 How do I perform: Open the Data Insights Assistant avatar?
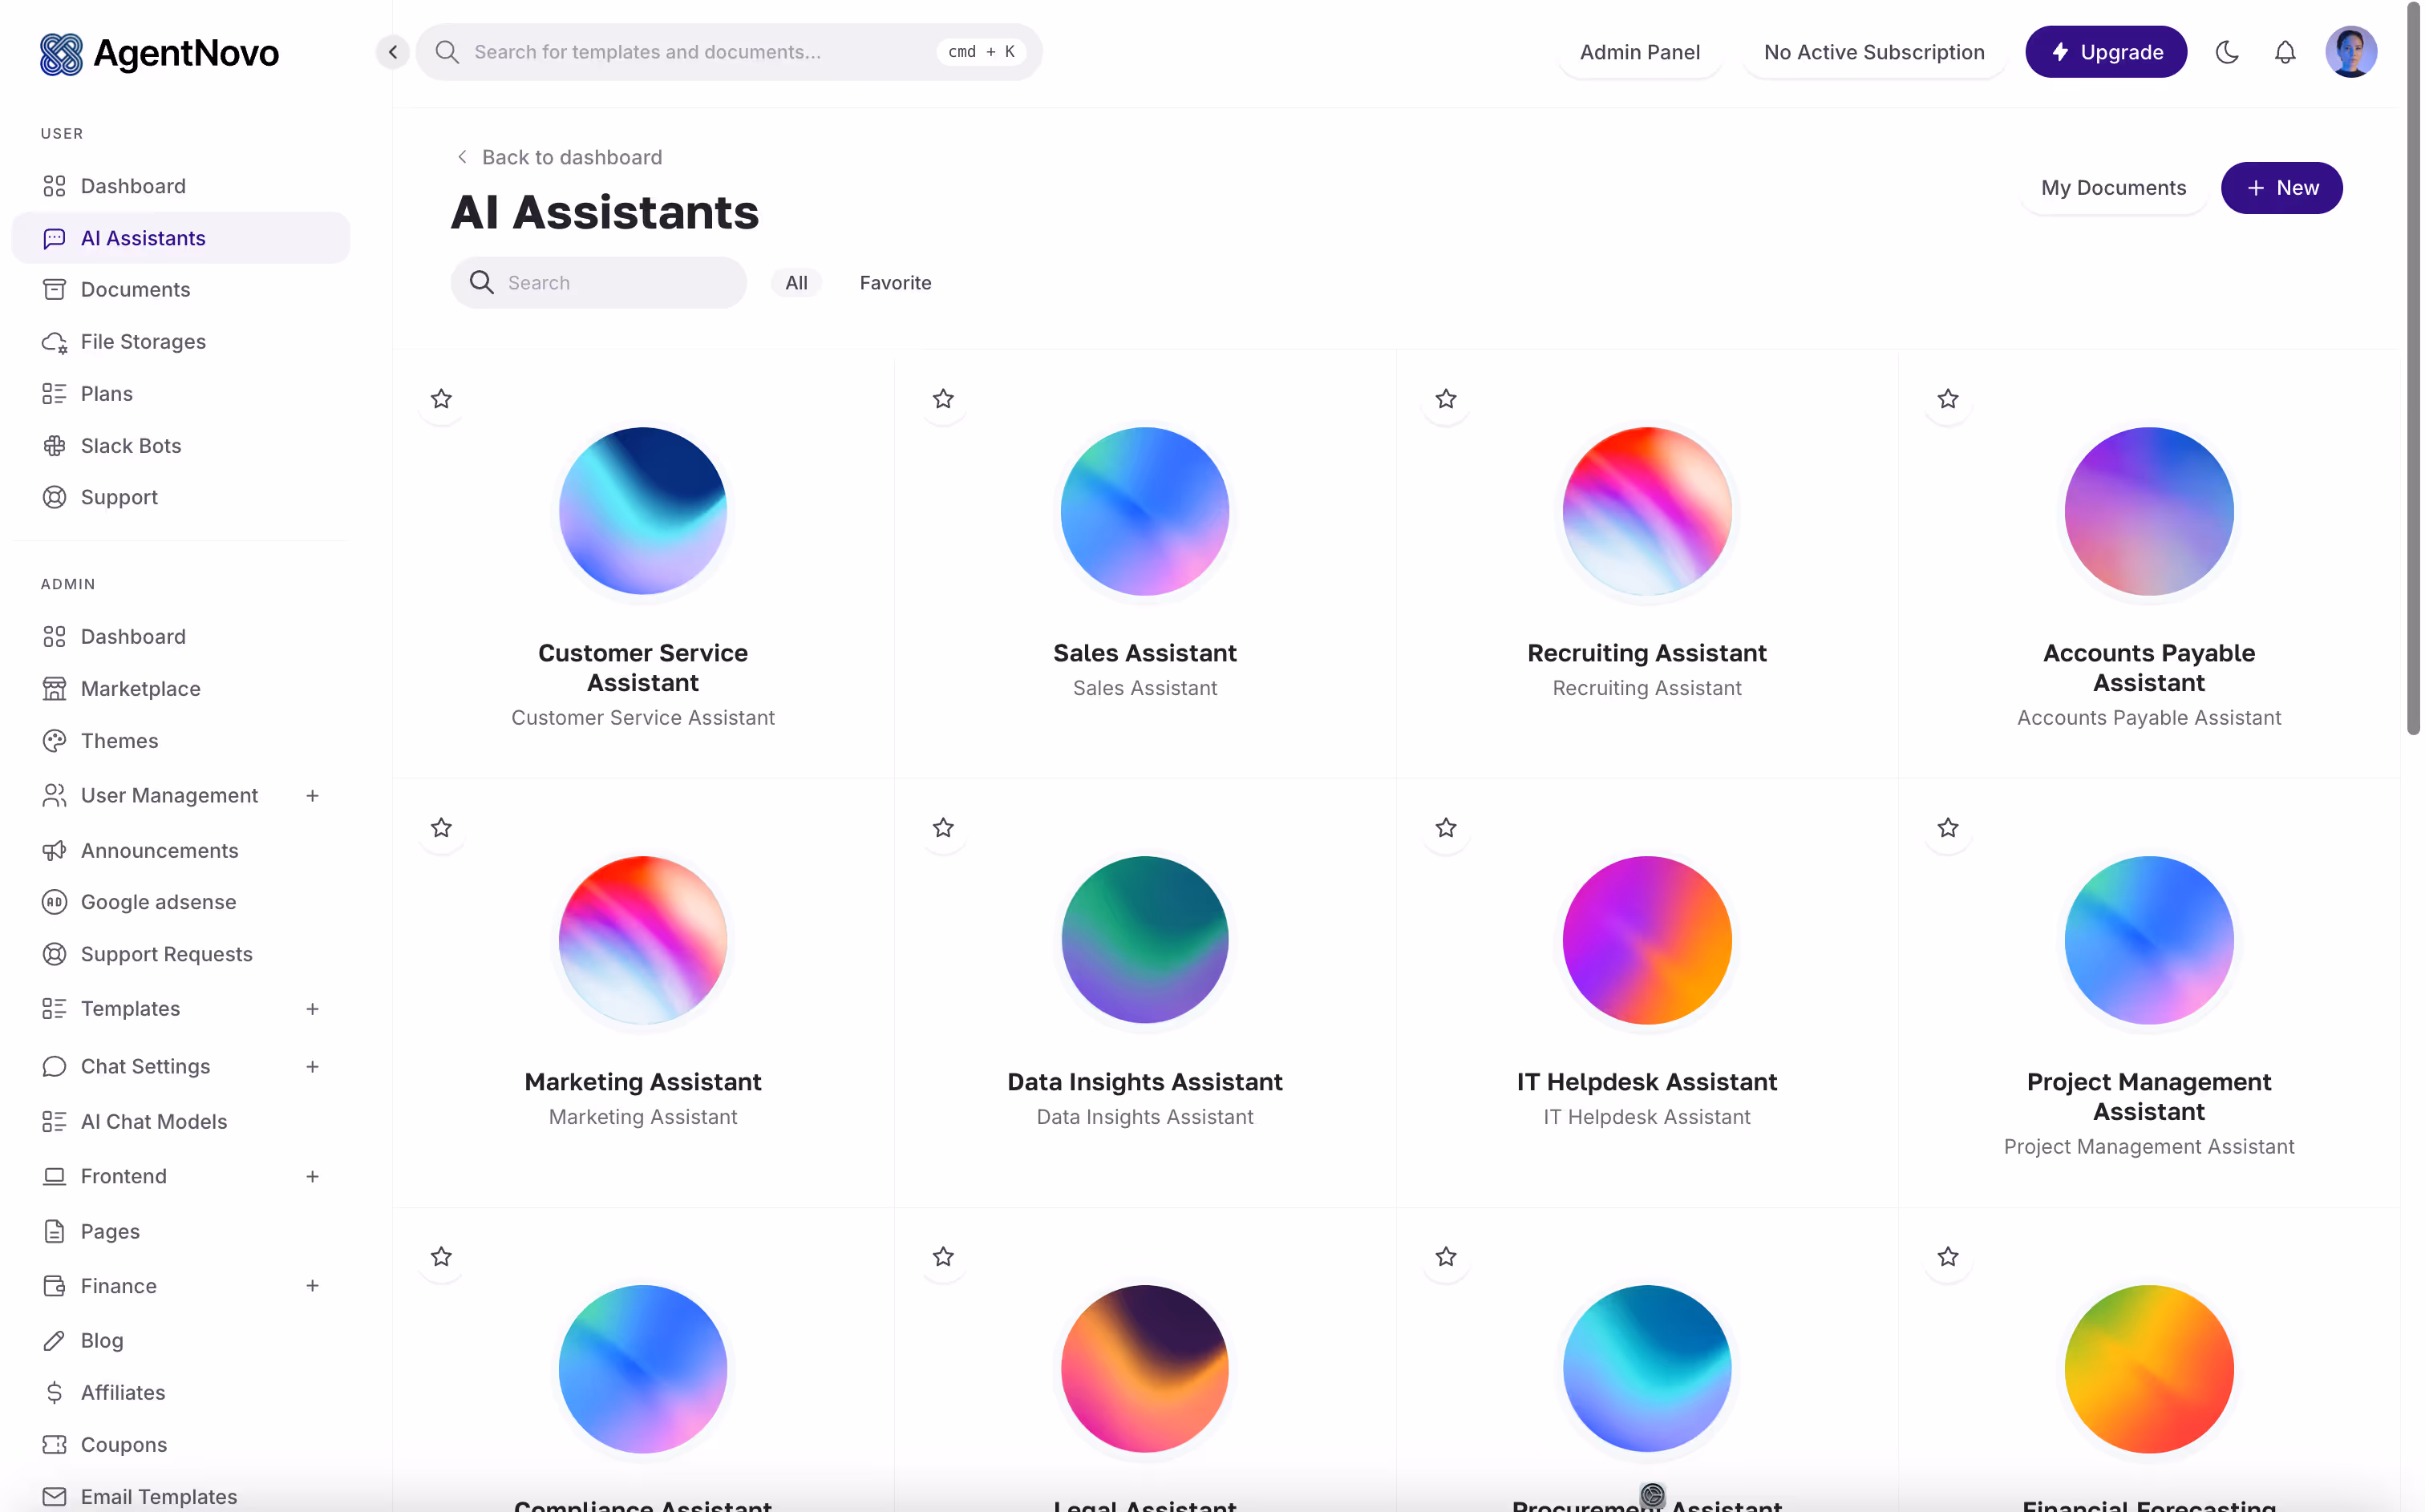tap(1145, 940)
